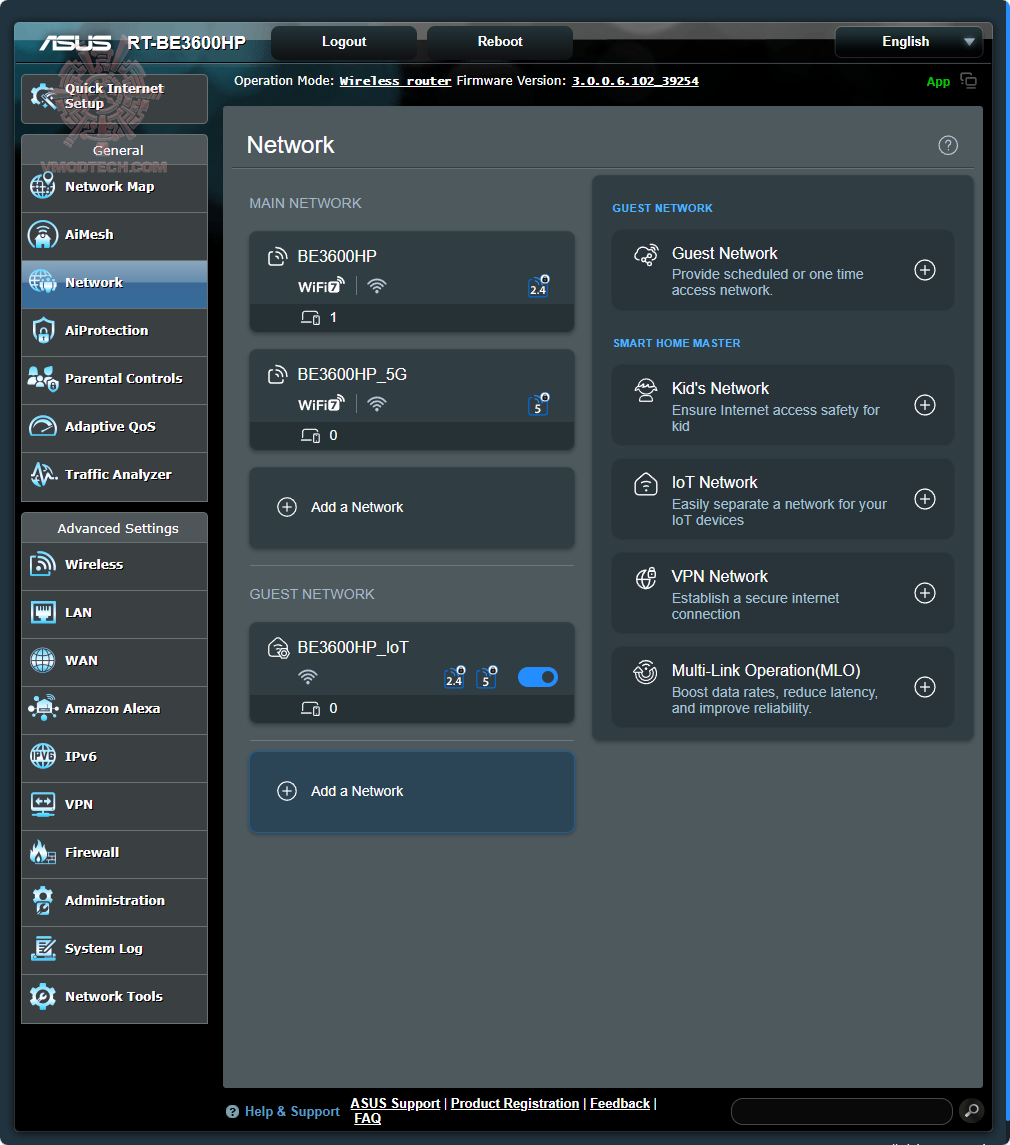Click the VPN monitor icon
Screen dimensions: 1010x1145
tap(43, 804)
